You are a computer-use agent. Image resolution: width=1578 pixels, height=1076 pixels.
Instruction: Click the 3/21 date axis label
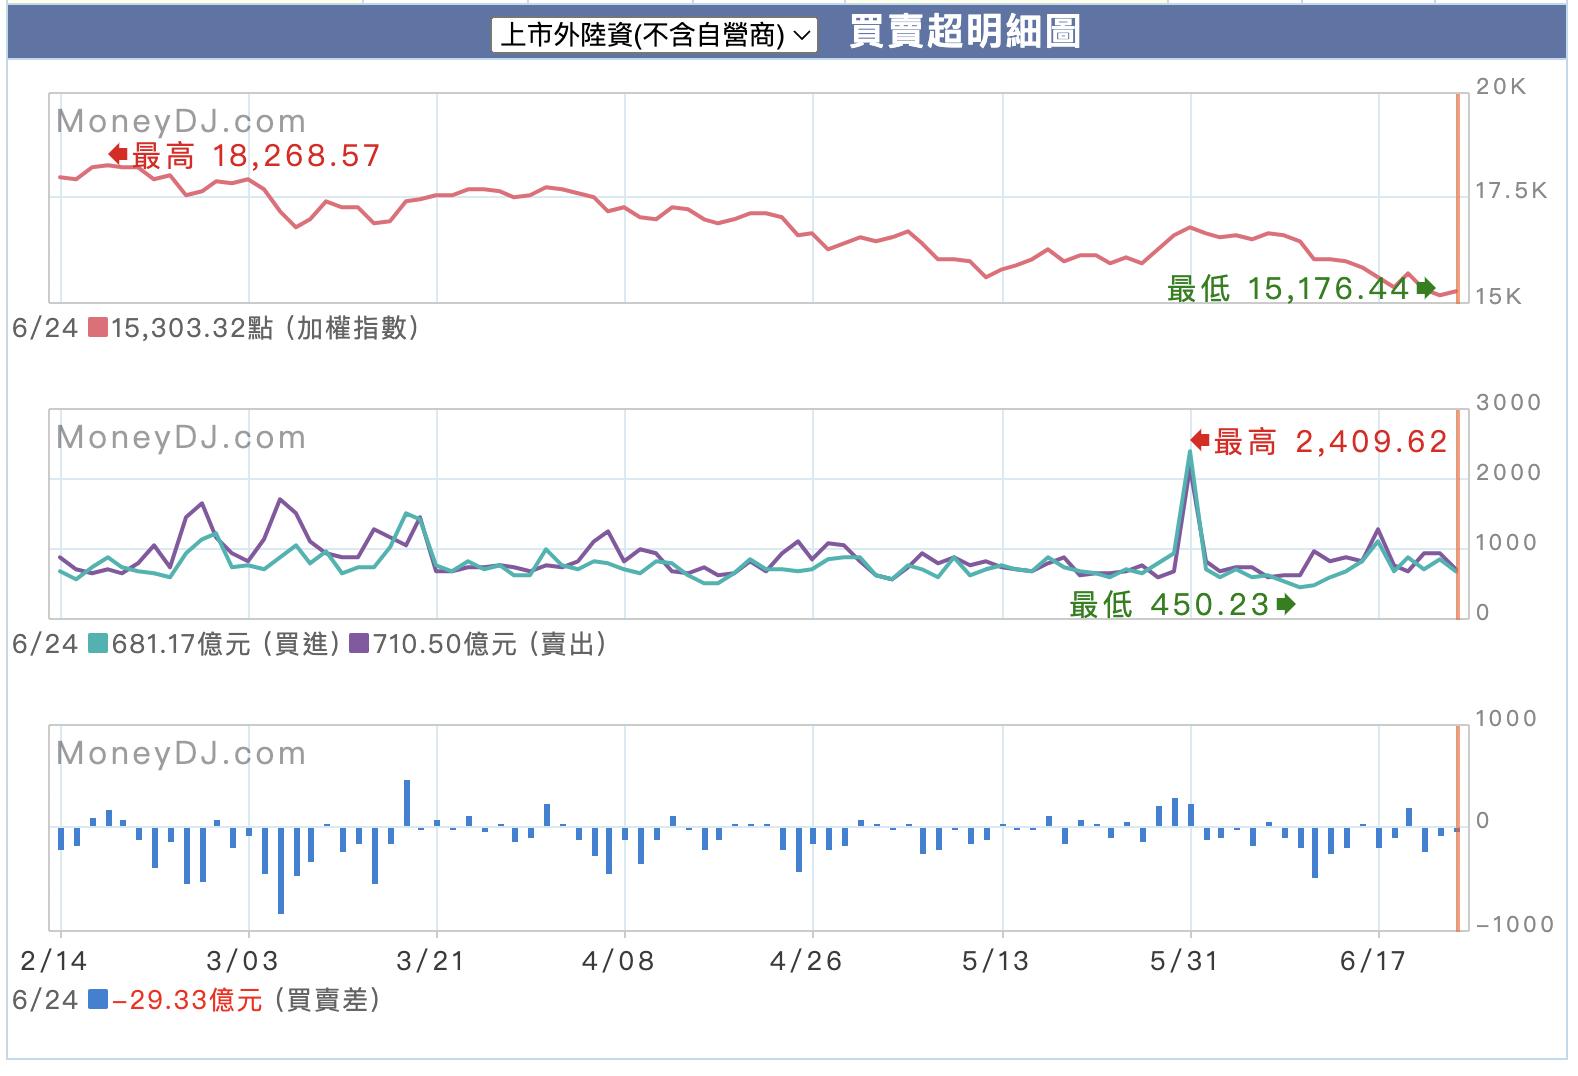(430, 961)
